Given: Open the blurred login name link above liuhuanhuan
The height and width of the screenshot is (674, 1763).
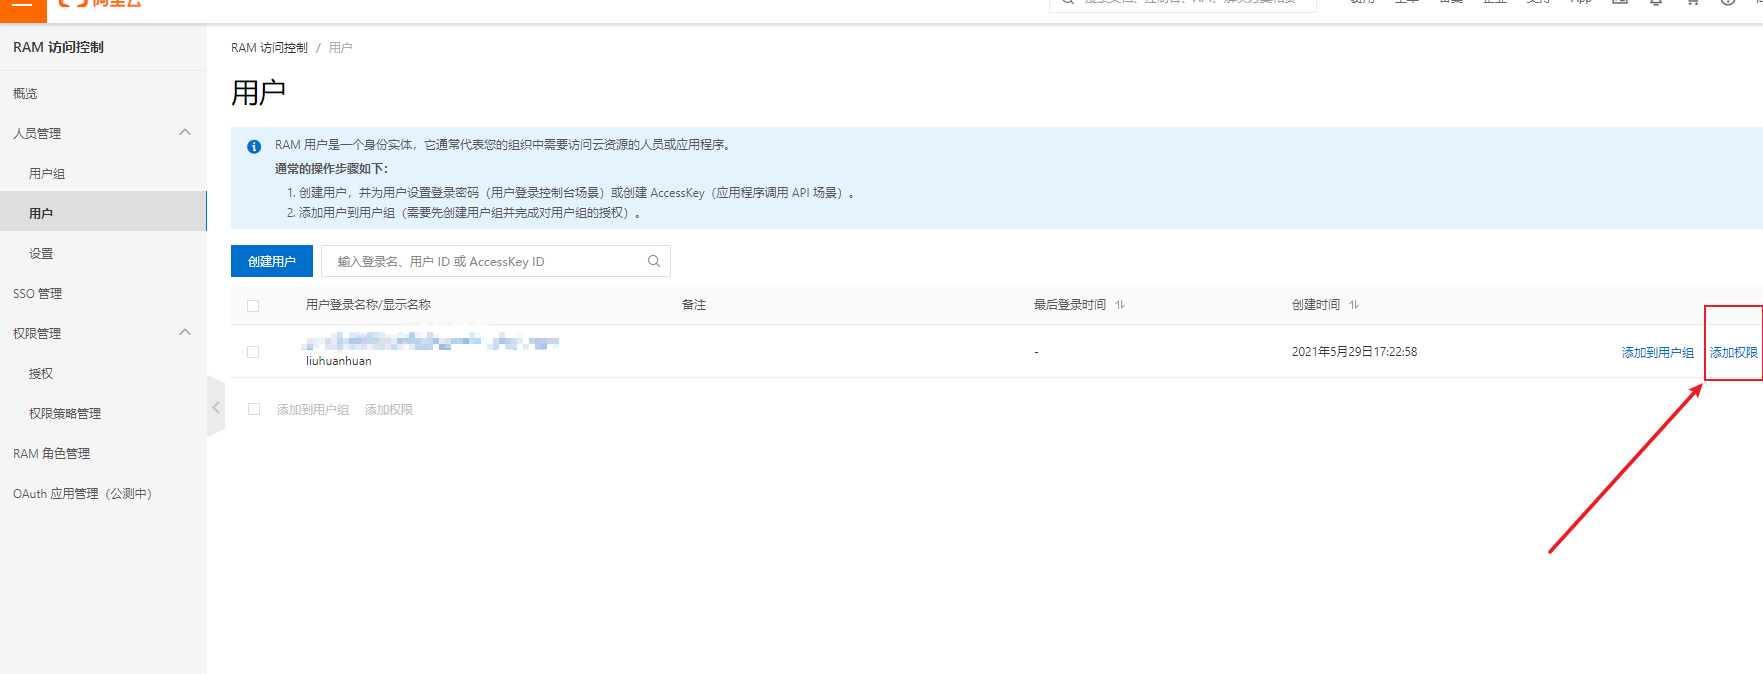Looking at the screenshot, I should point(432,342).
